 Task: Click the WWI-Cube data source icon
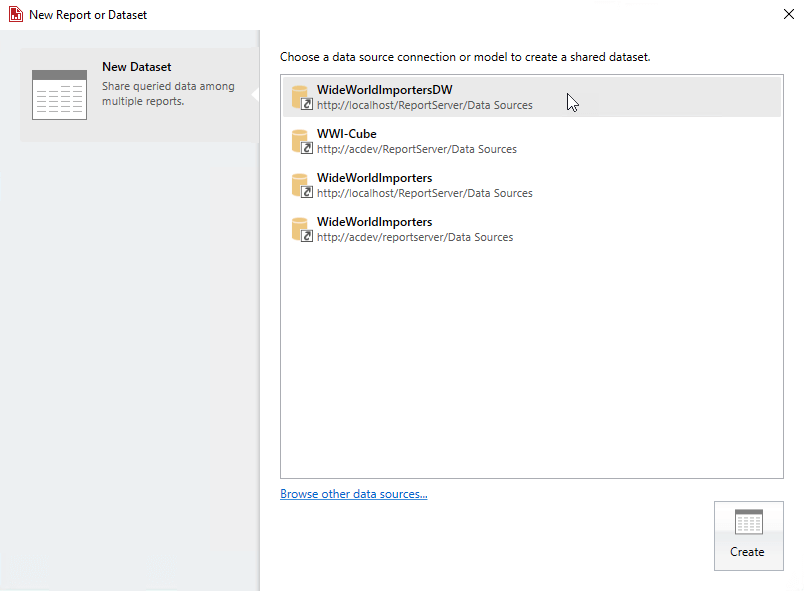(302, 141)
